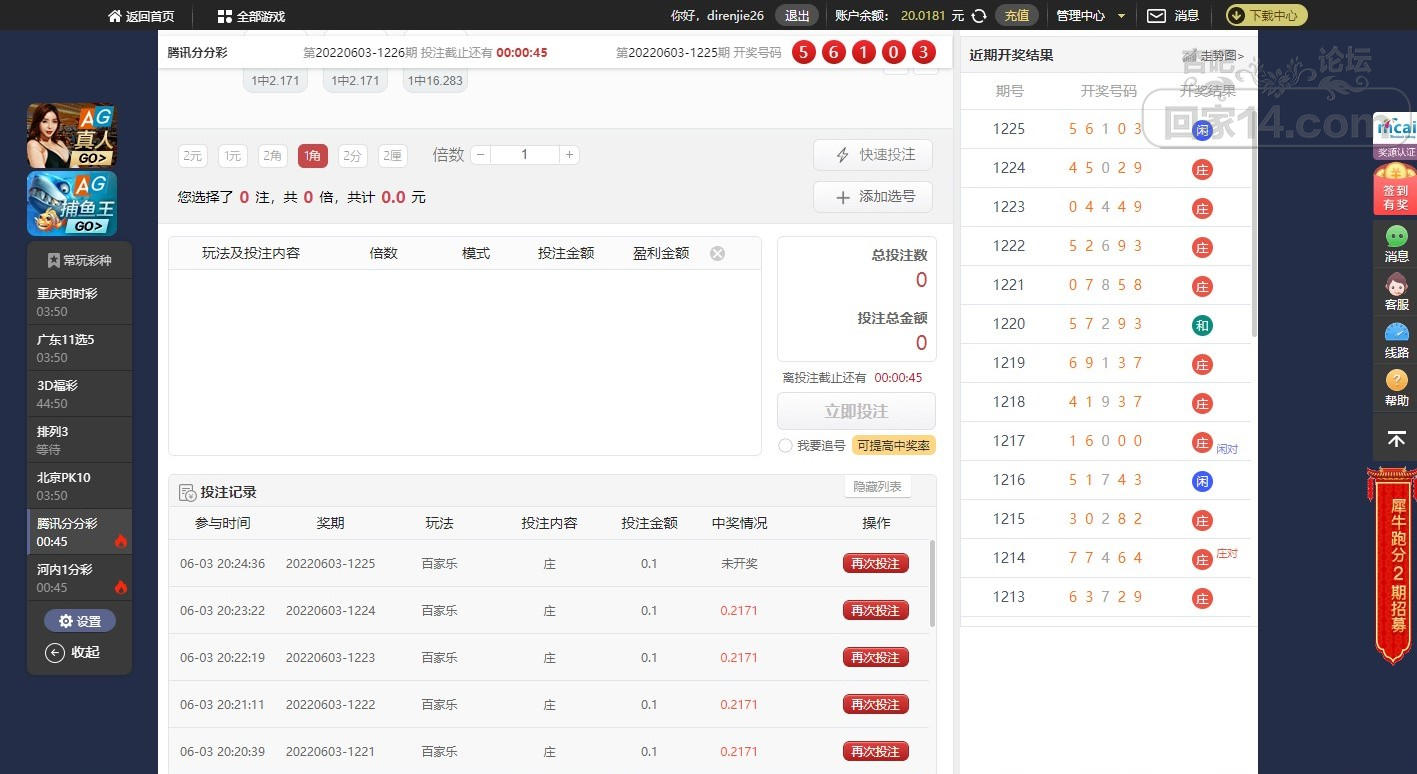Select the 2分 unit mode
Viewport: 1417px width, 774px height.
pyautogui.click(x=352, y=156)
